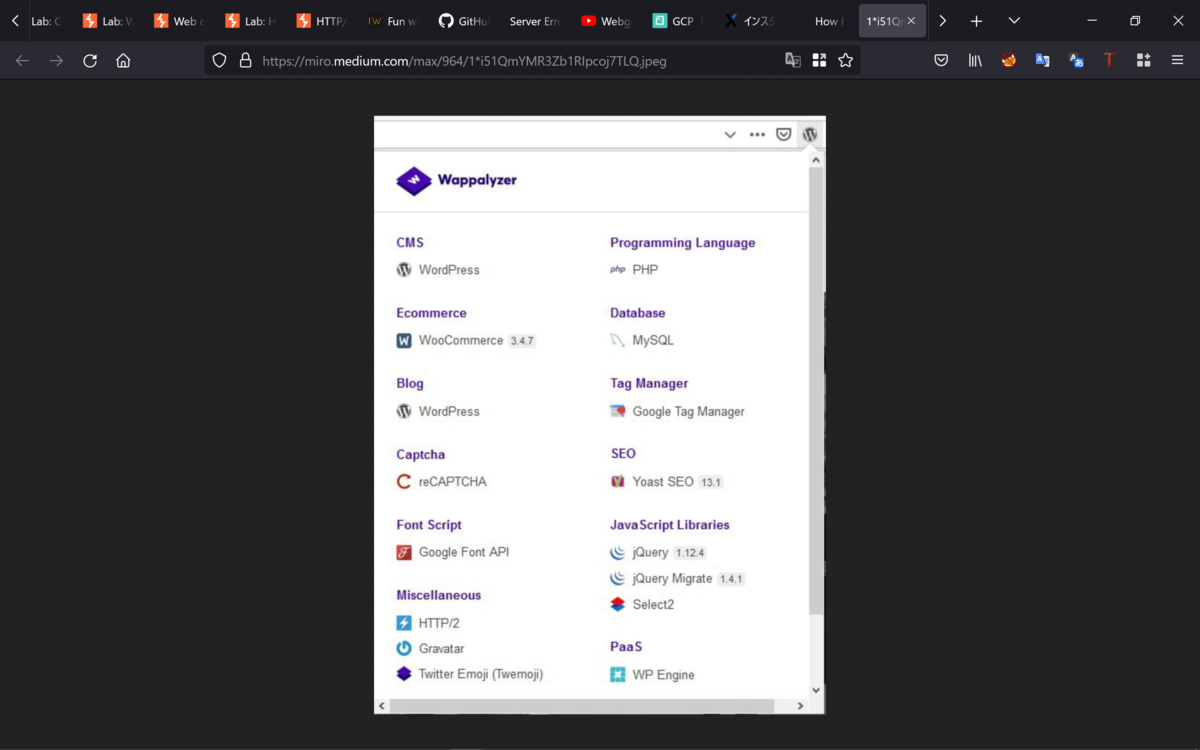Viewport: 1200px width, 750px height.
Task: Show site security padlock details
Action: pos(245,61)
